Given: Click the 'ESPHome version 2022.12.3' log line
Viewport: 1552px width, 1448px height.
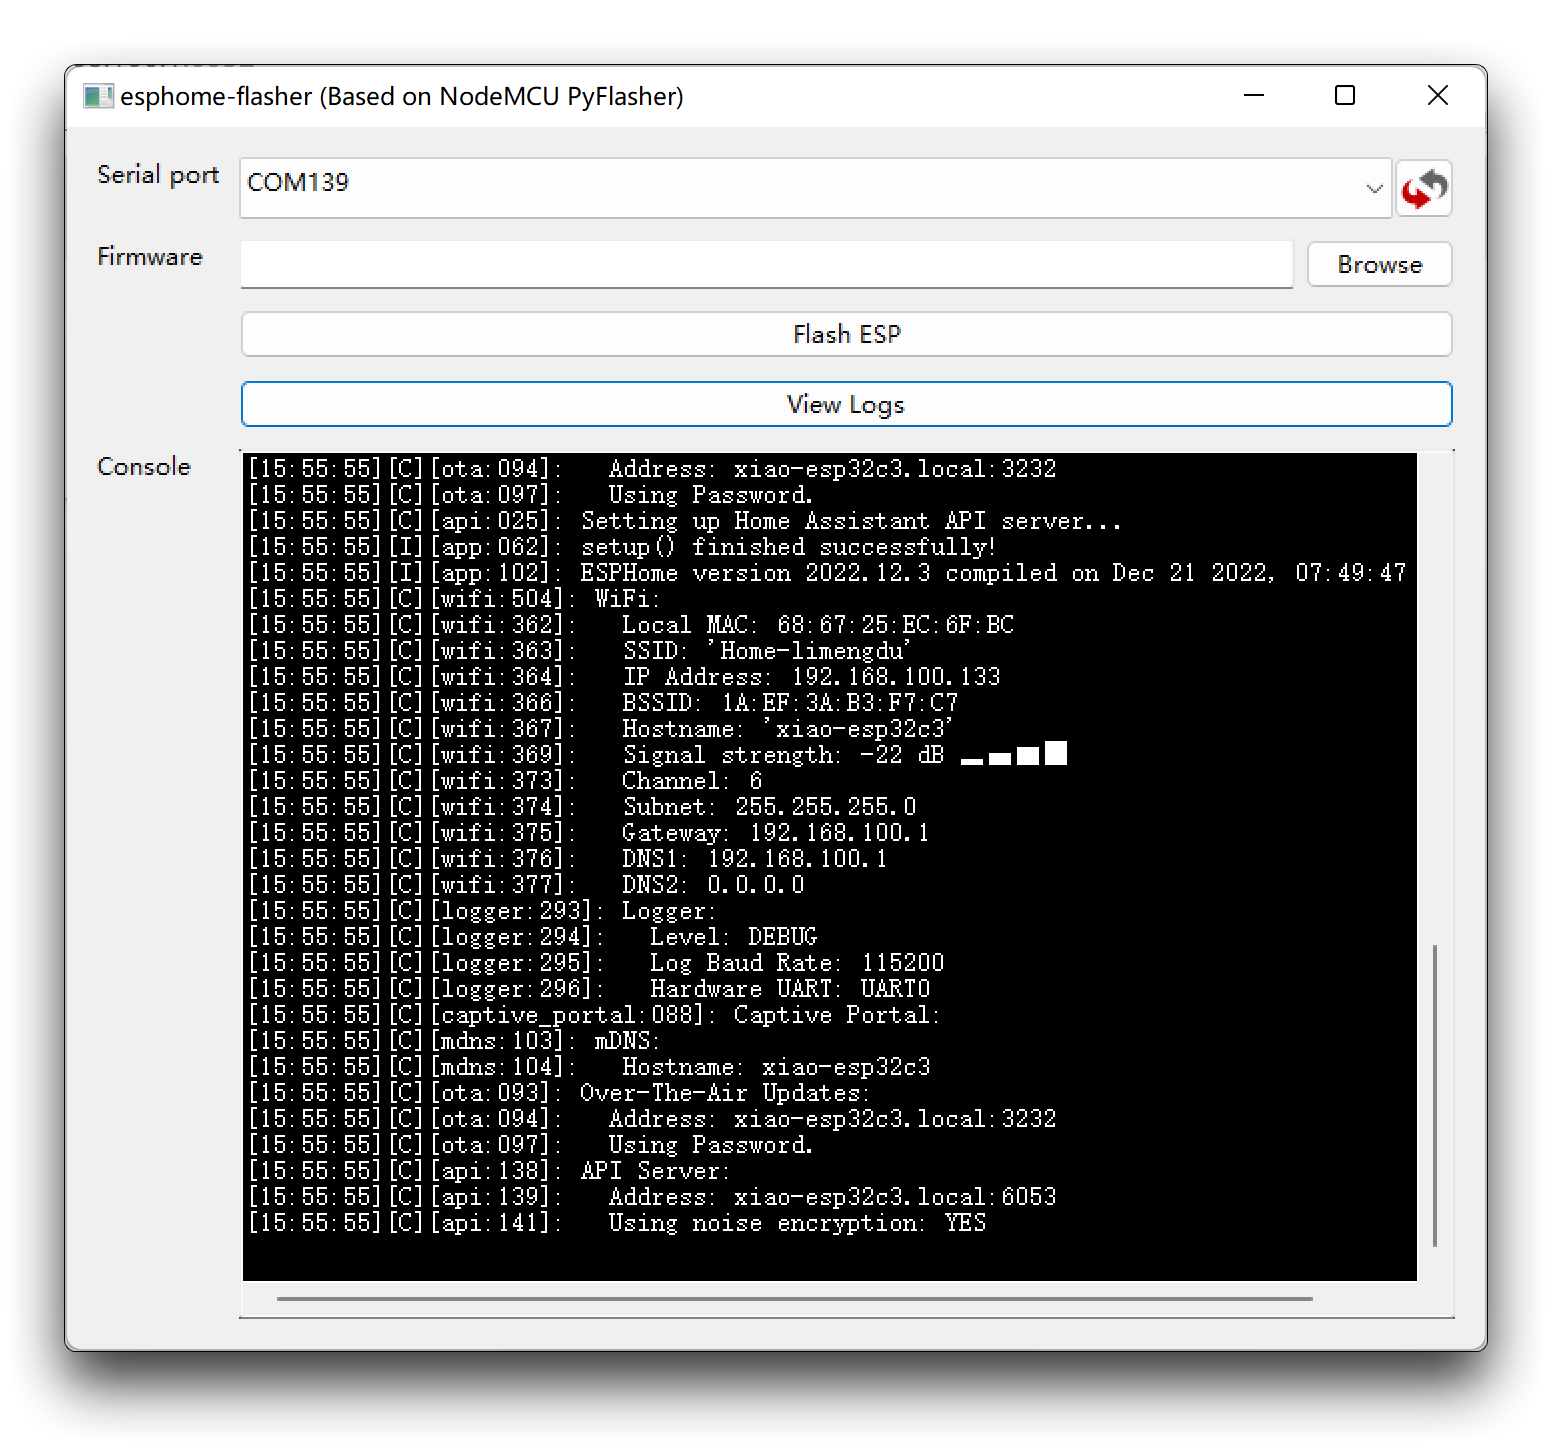Looking at the screenshot, I should click(x=828, y=573).
